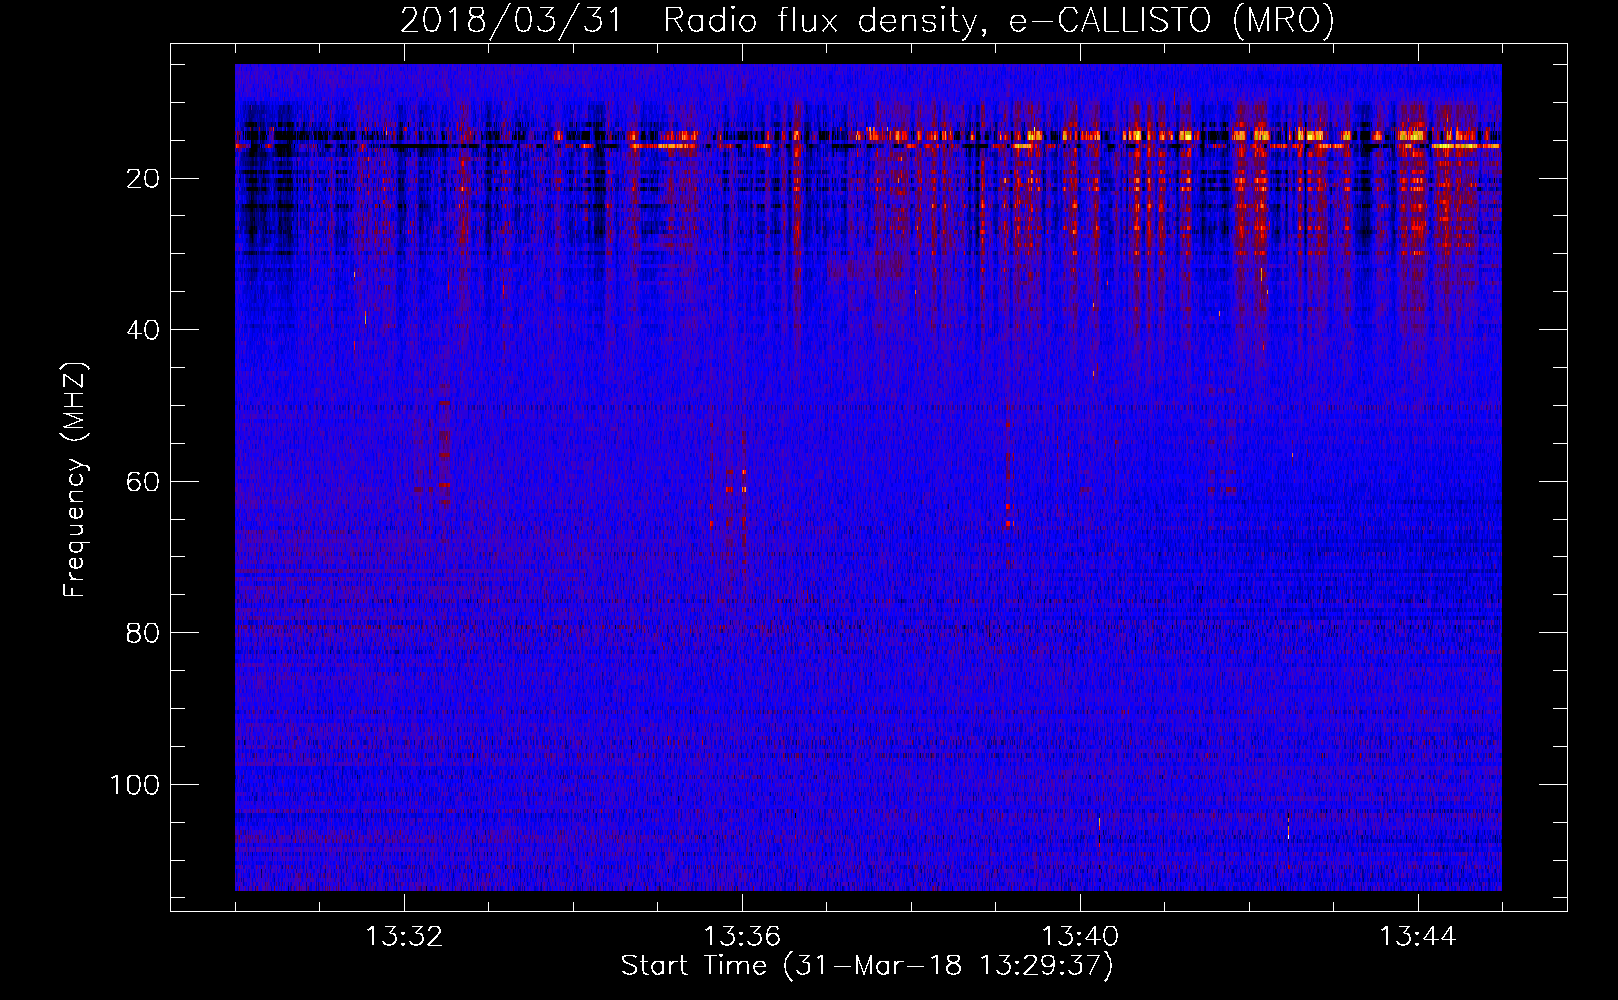Viewport: 1618px width, 1000px height.
Task: Click the 'Start Time (31-Mar-18 13:29:37)' label
Action: click(867, 966)
